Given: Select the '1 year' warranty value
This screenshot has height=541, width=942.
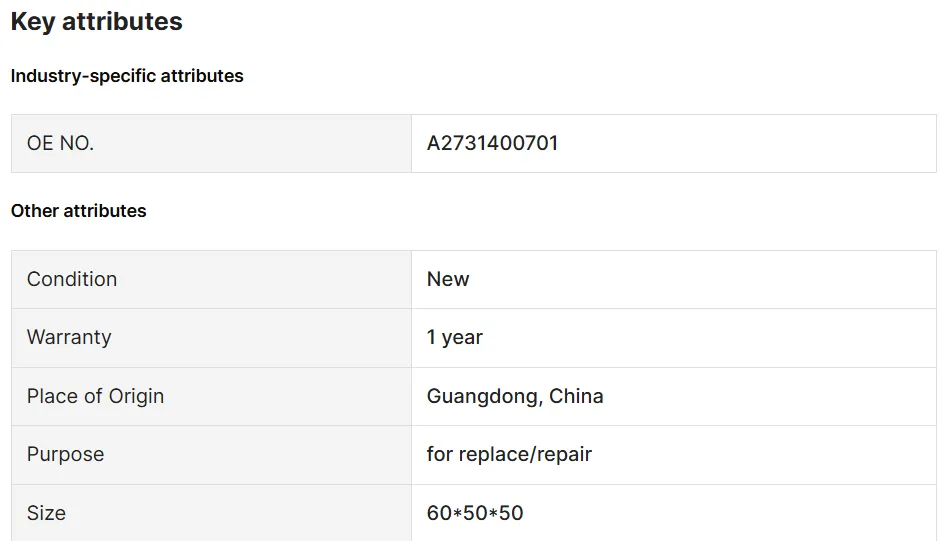Looking at the screenshot, I should [x=454, y=337].
